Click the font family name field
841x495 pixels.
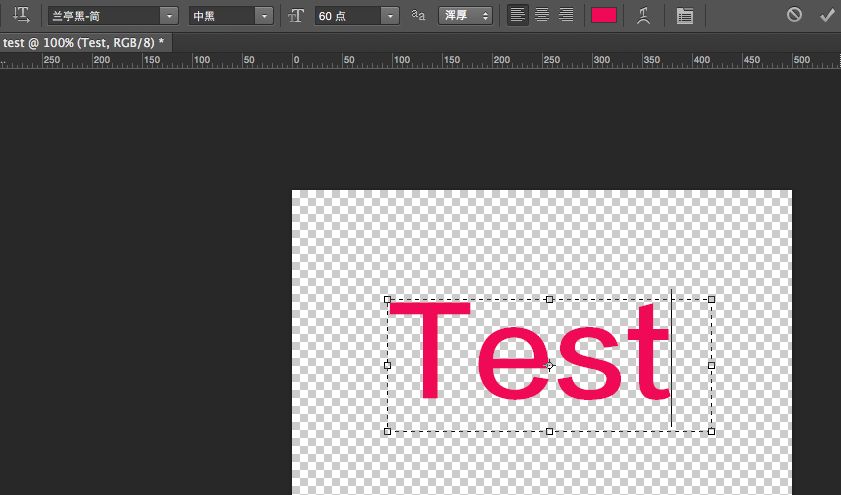pos(104,16)
